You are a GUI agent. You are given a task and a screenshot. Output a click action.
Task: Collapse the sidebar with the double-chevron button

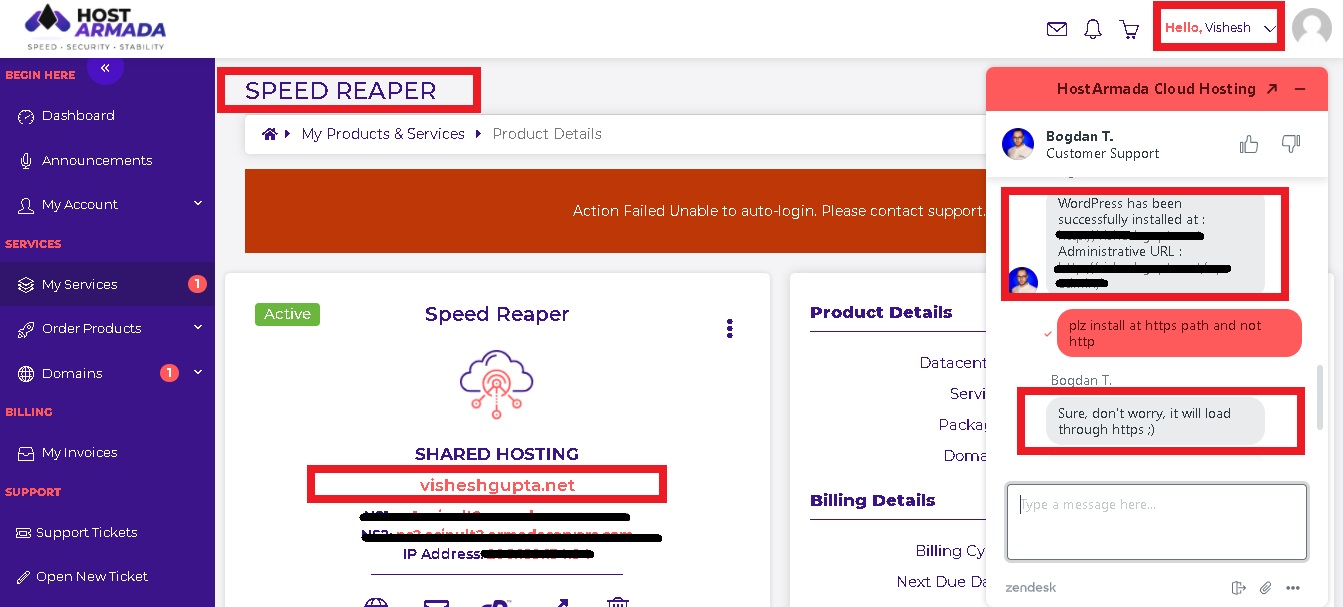point(105,67)
